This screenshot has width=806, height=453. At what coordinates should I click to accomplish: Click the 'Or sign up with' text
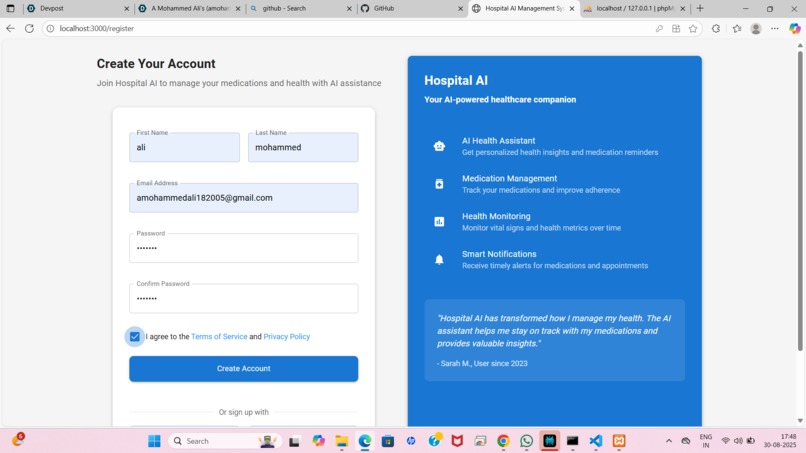point(244,412)
